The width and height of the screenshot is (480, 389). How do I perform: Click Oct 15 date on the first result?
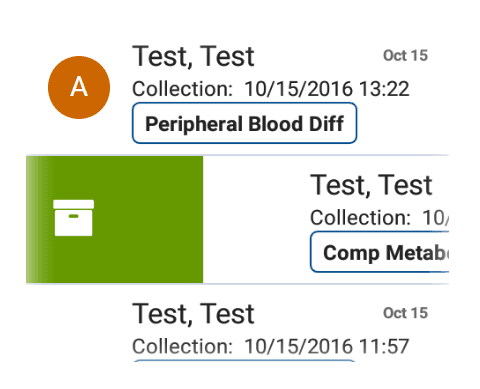405,56
